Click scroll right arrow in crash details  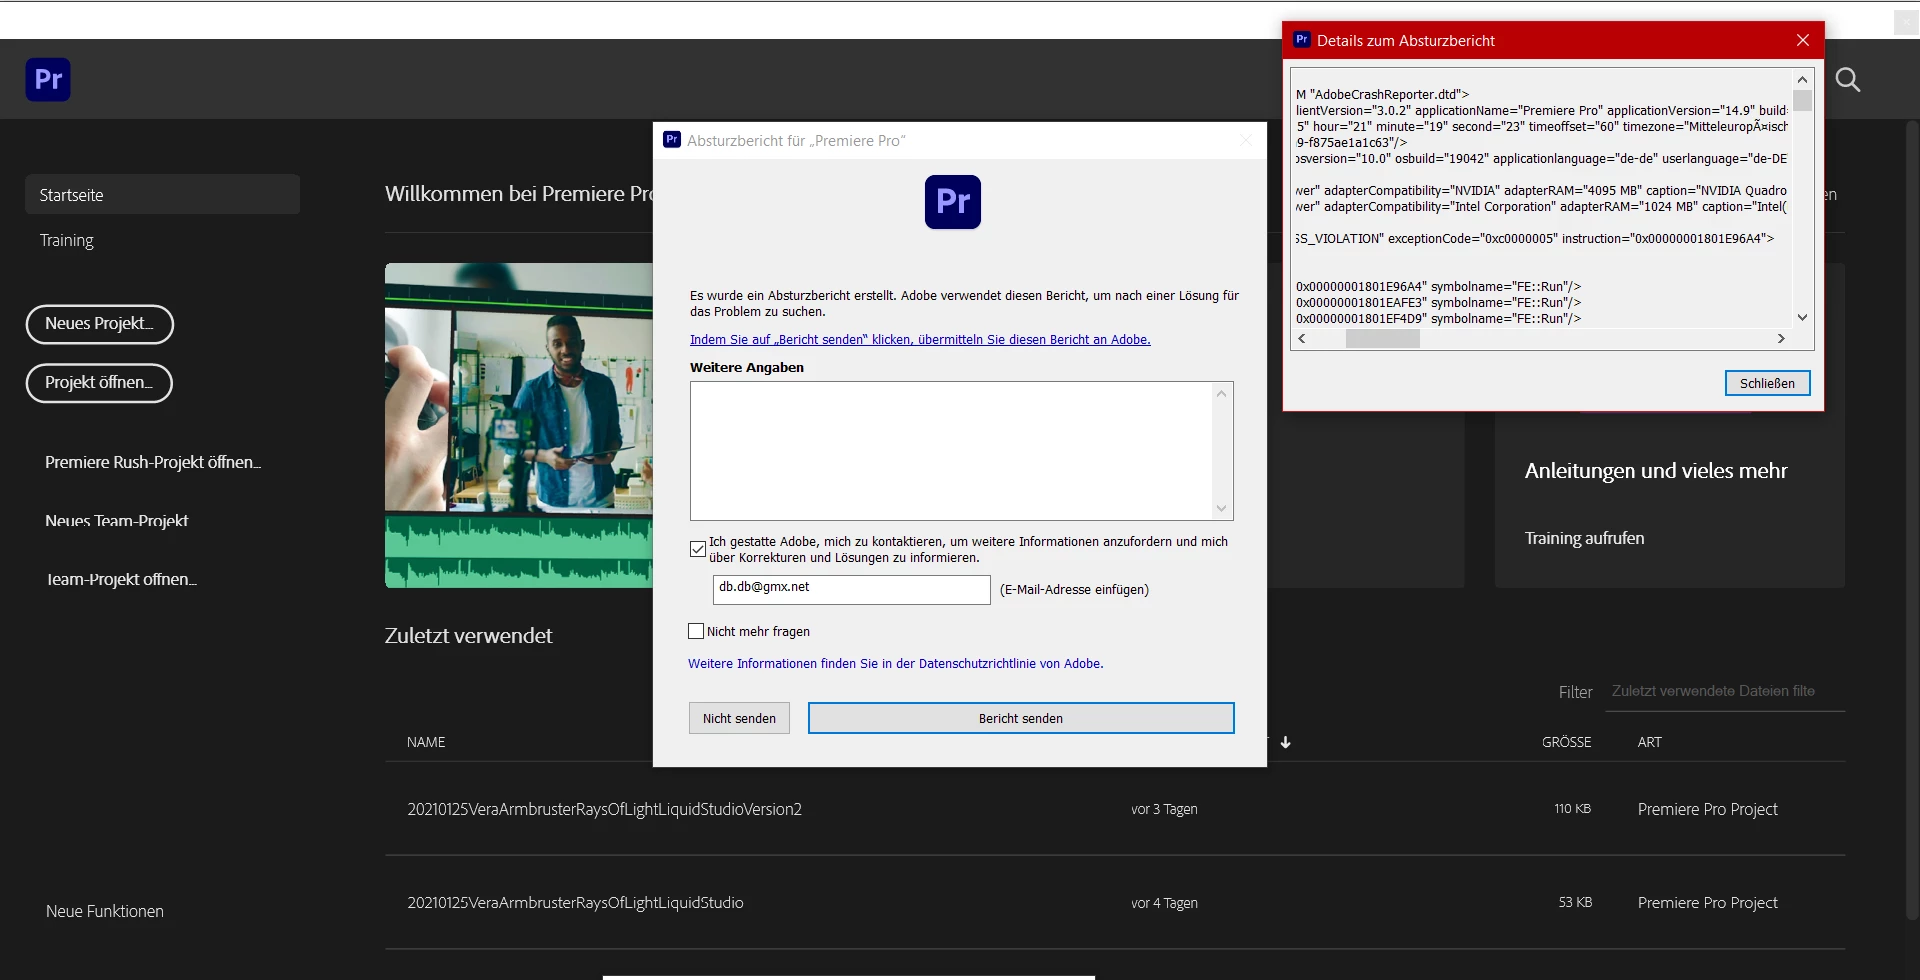(x=1781, y=339)
